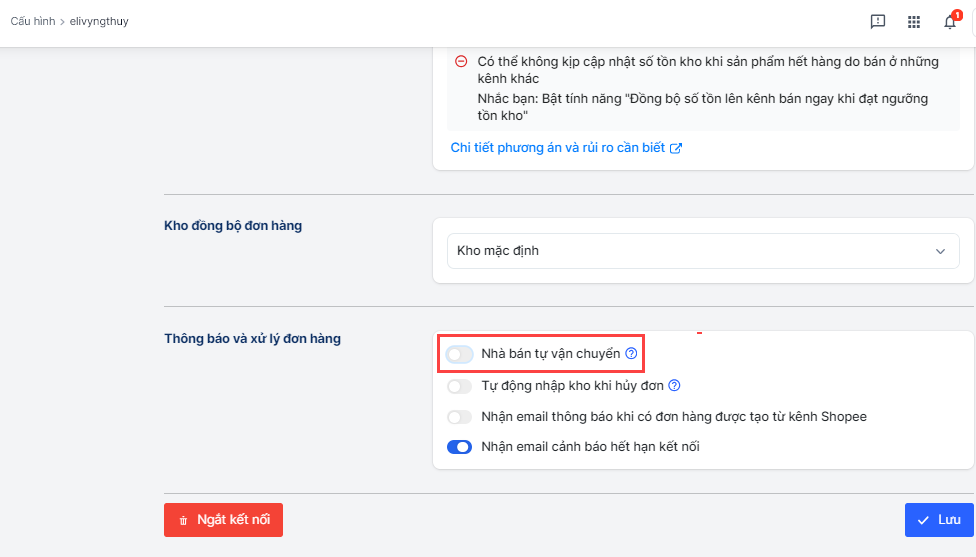Go to Cấu hình in breadcrumb
The height and width of the screenshot is (557, 976).
tap(34, 21)
